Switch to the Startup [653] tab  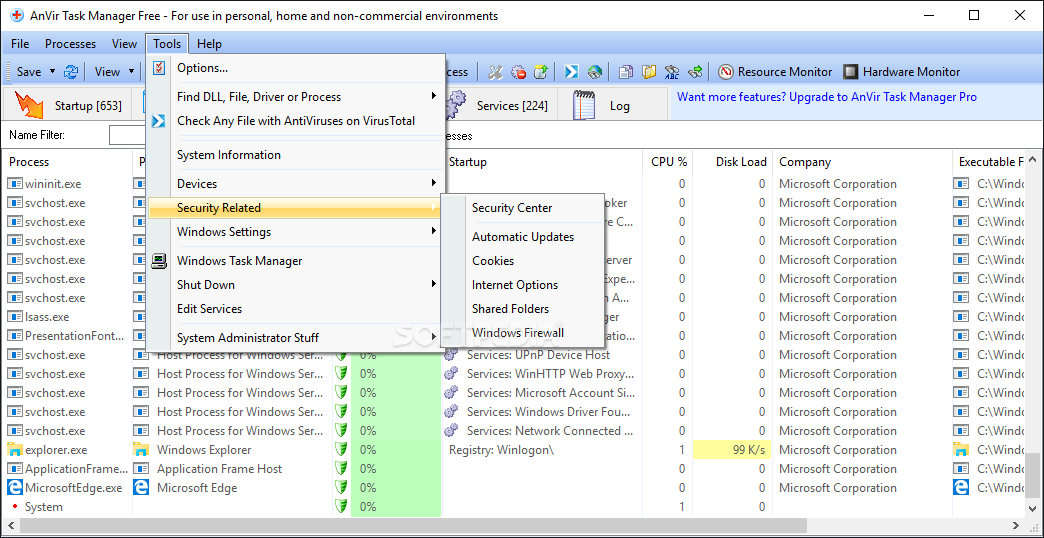tap(67, 105)
